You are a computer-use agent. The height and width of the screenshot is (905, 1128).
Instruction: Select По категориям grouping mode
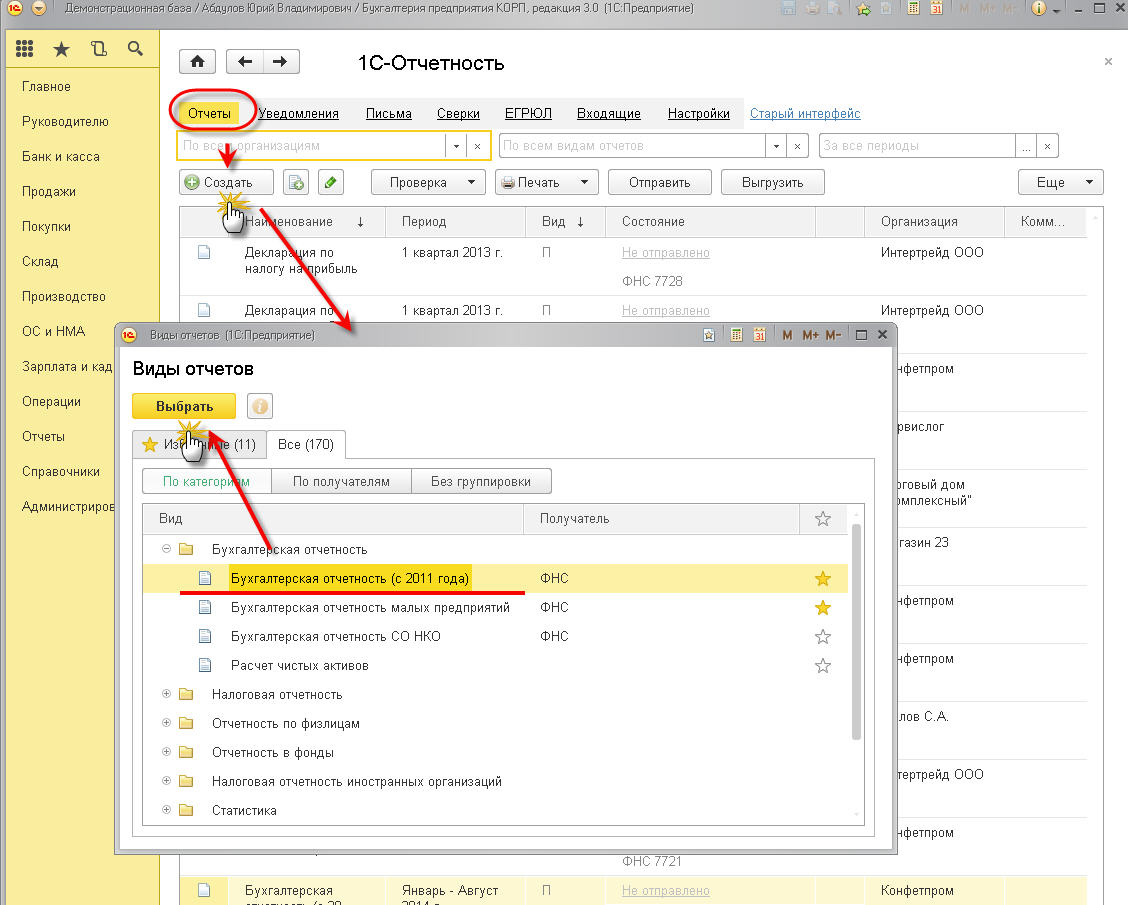[206, 481]
